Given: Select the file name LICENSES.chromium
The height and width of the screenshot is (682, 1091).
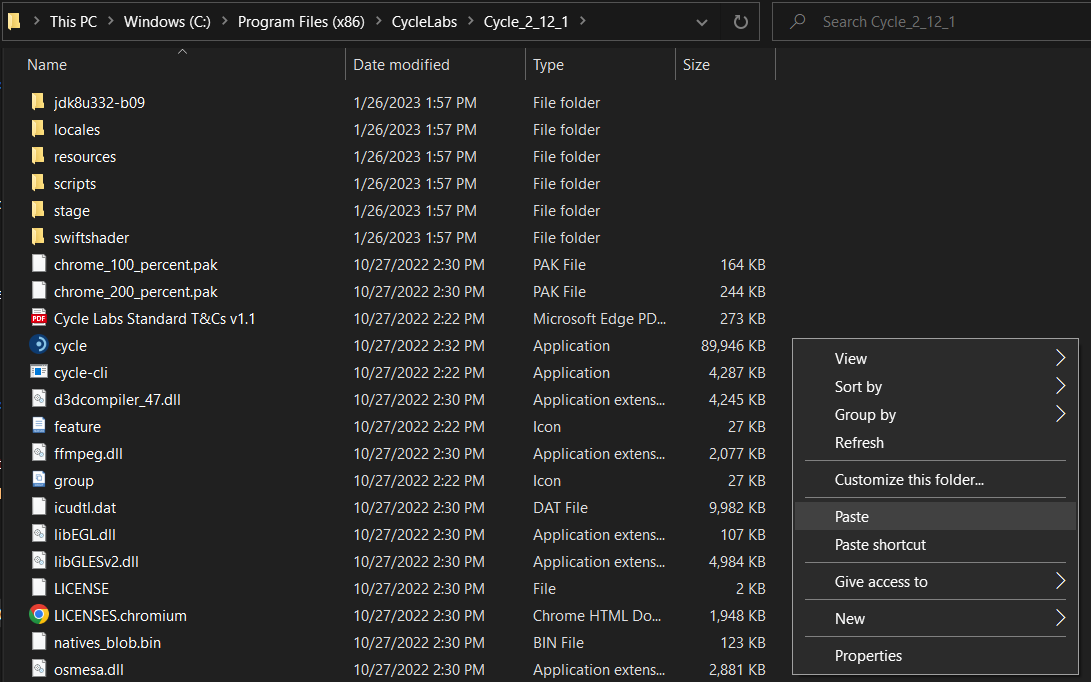Looking at the screenshot, I should tap(120, 616).
